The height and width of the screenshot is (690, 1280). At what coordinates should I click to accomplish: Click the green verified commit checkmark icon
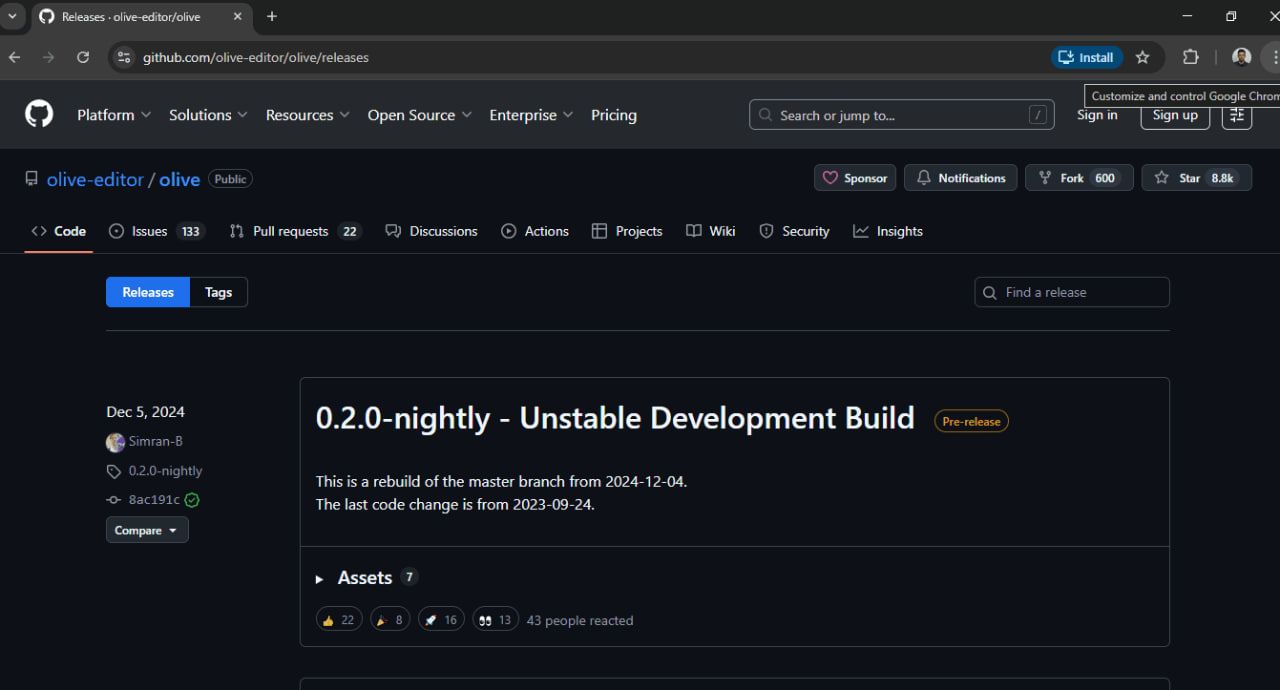pyautogui.click(x=192, y=500)
